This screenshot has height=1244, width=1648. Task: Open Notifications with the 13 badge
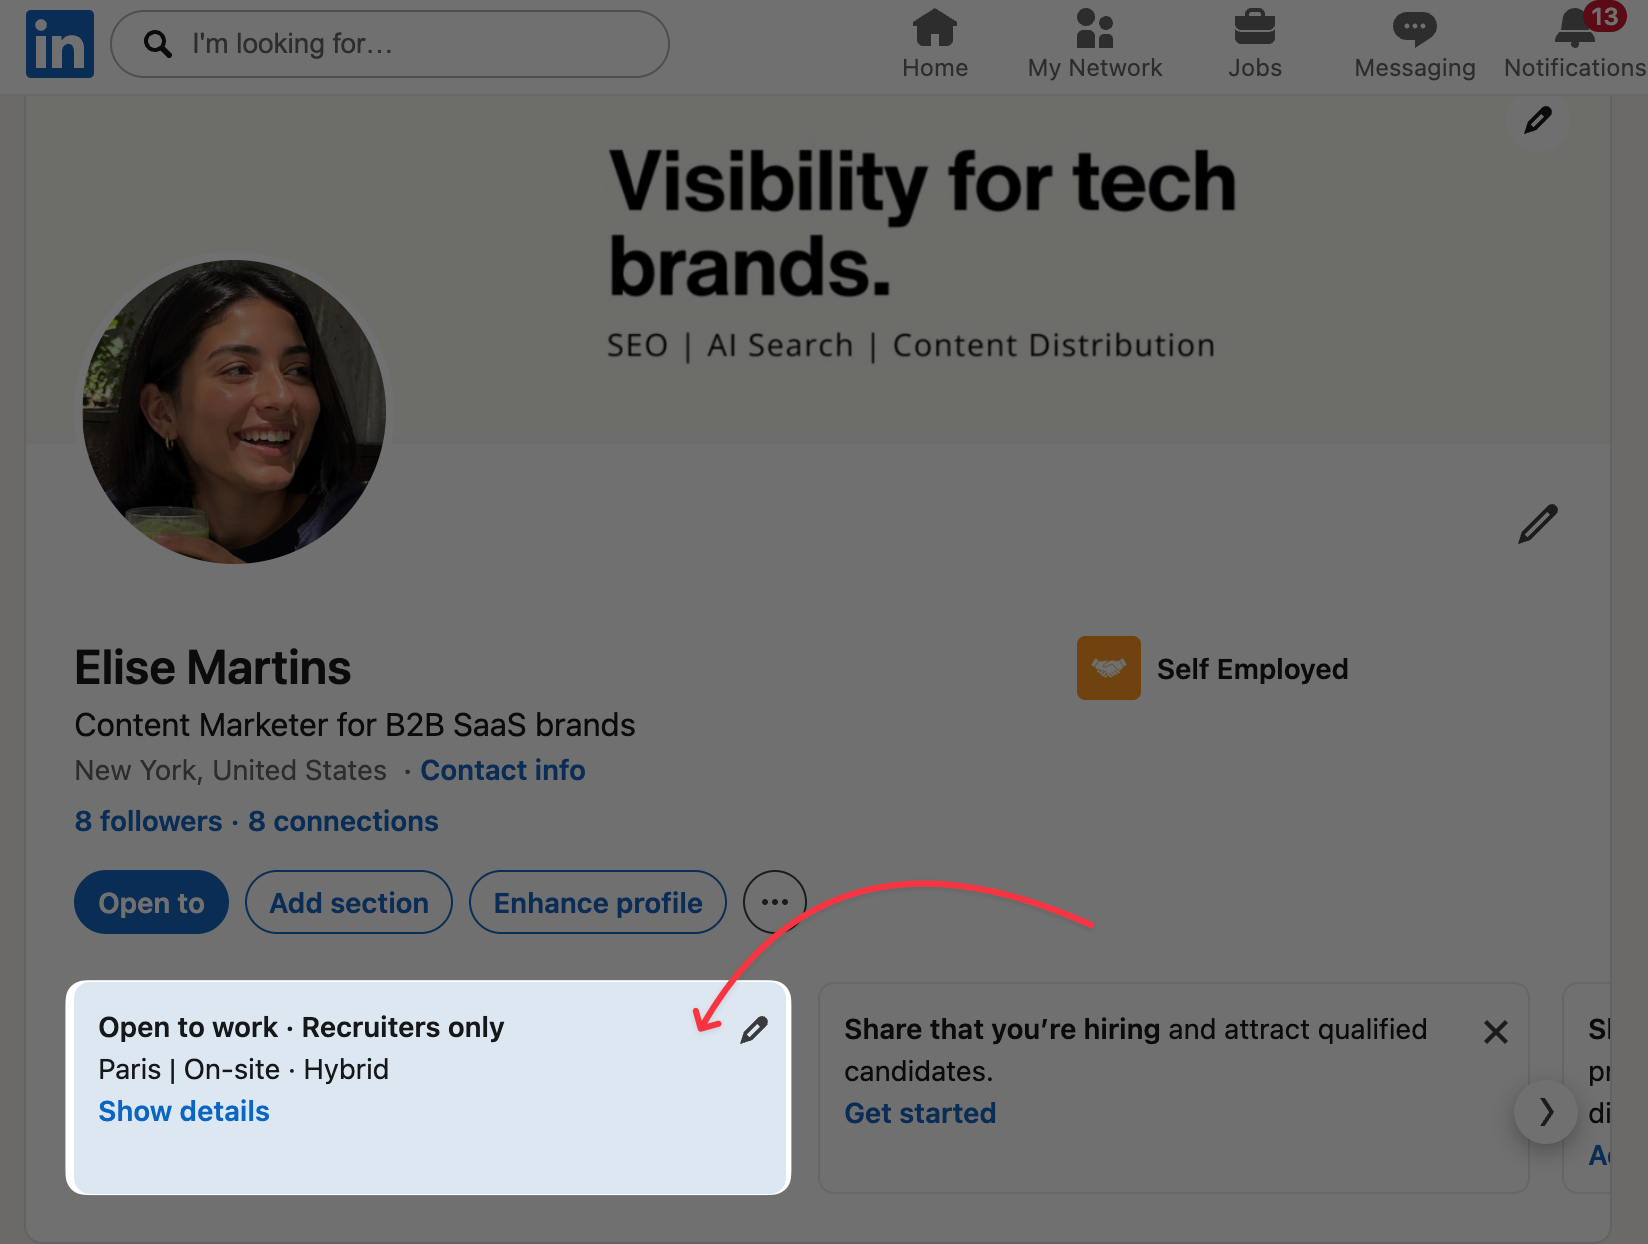click(x=1575, y=44)
